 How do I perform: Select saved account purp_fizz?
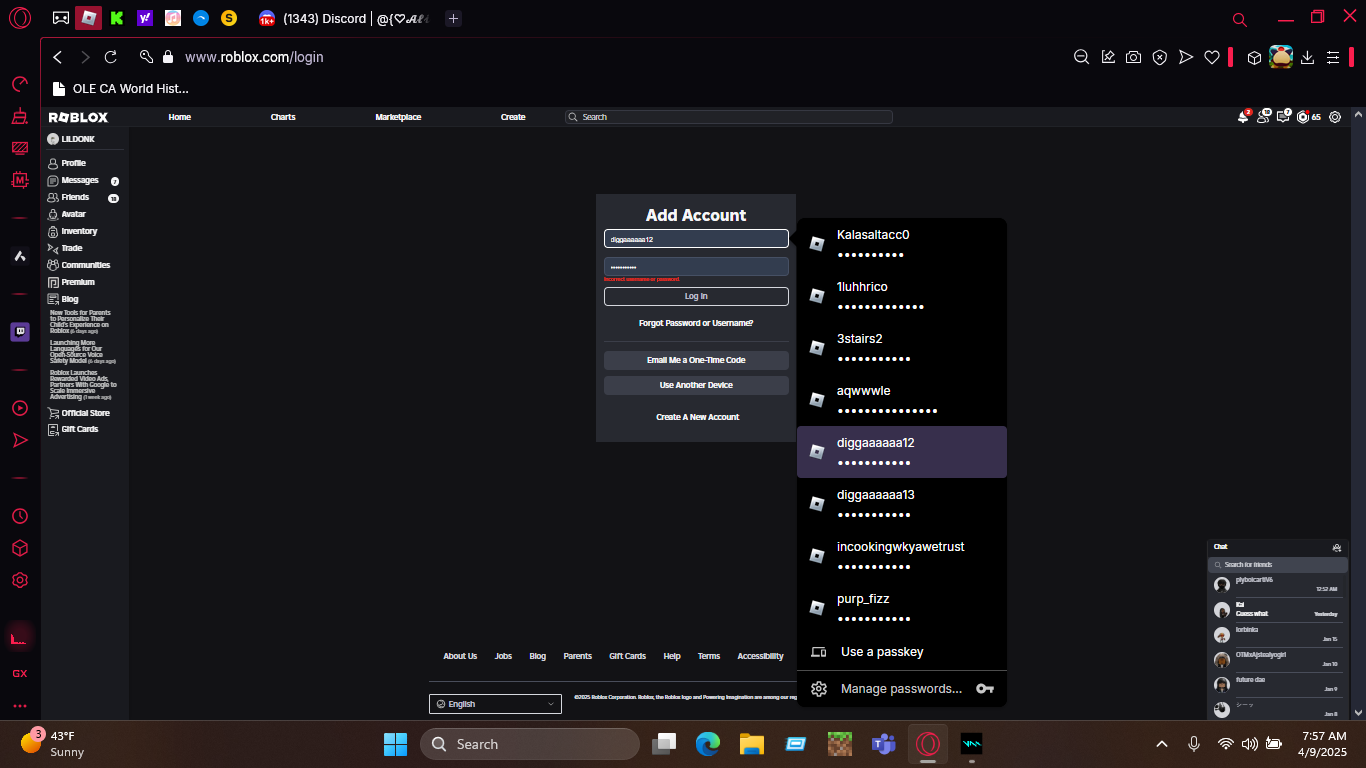click(902, 608)
